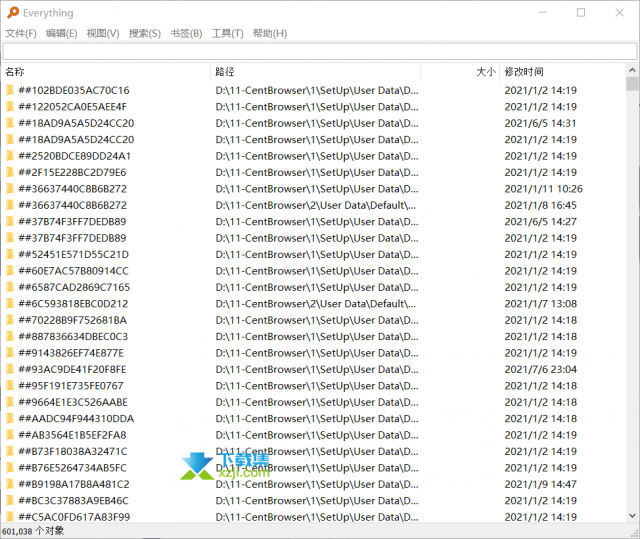Click folder icon of ##9143826EF74E877E
This screenshot has width=640, height=539.
pos(10,353)
